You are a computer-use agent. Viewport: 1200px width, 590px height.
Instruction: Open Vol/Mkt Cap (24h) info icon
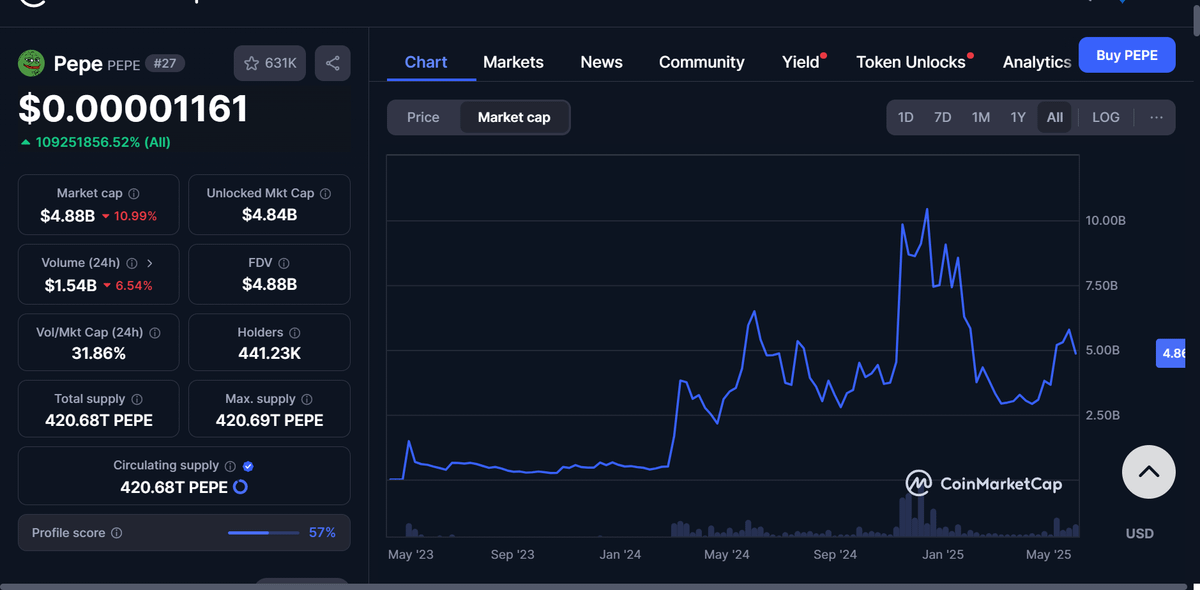(x=155, y=332)
